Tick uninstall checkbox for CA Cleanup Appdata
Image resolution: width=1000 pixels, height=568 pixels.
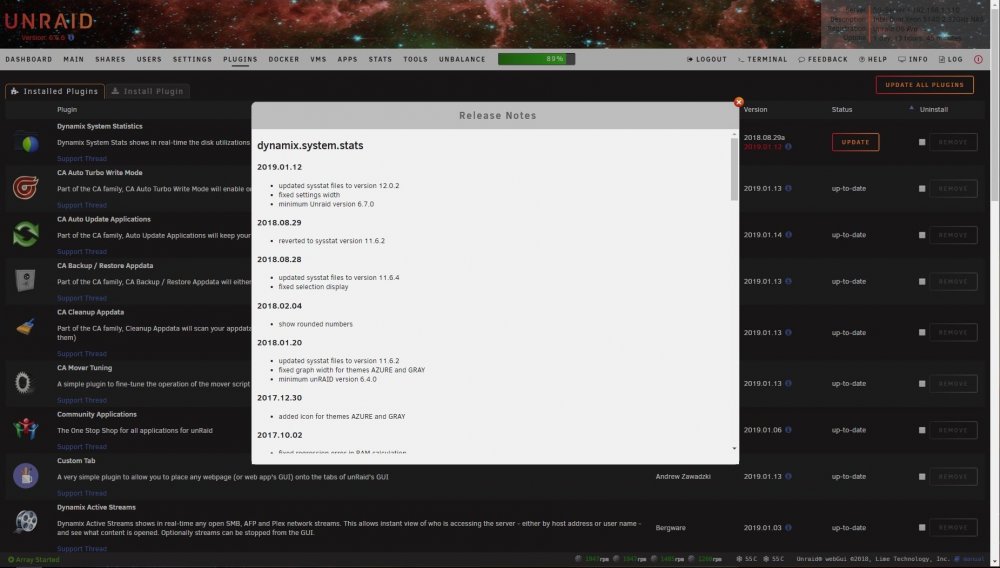922,333
